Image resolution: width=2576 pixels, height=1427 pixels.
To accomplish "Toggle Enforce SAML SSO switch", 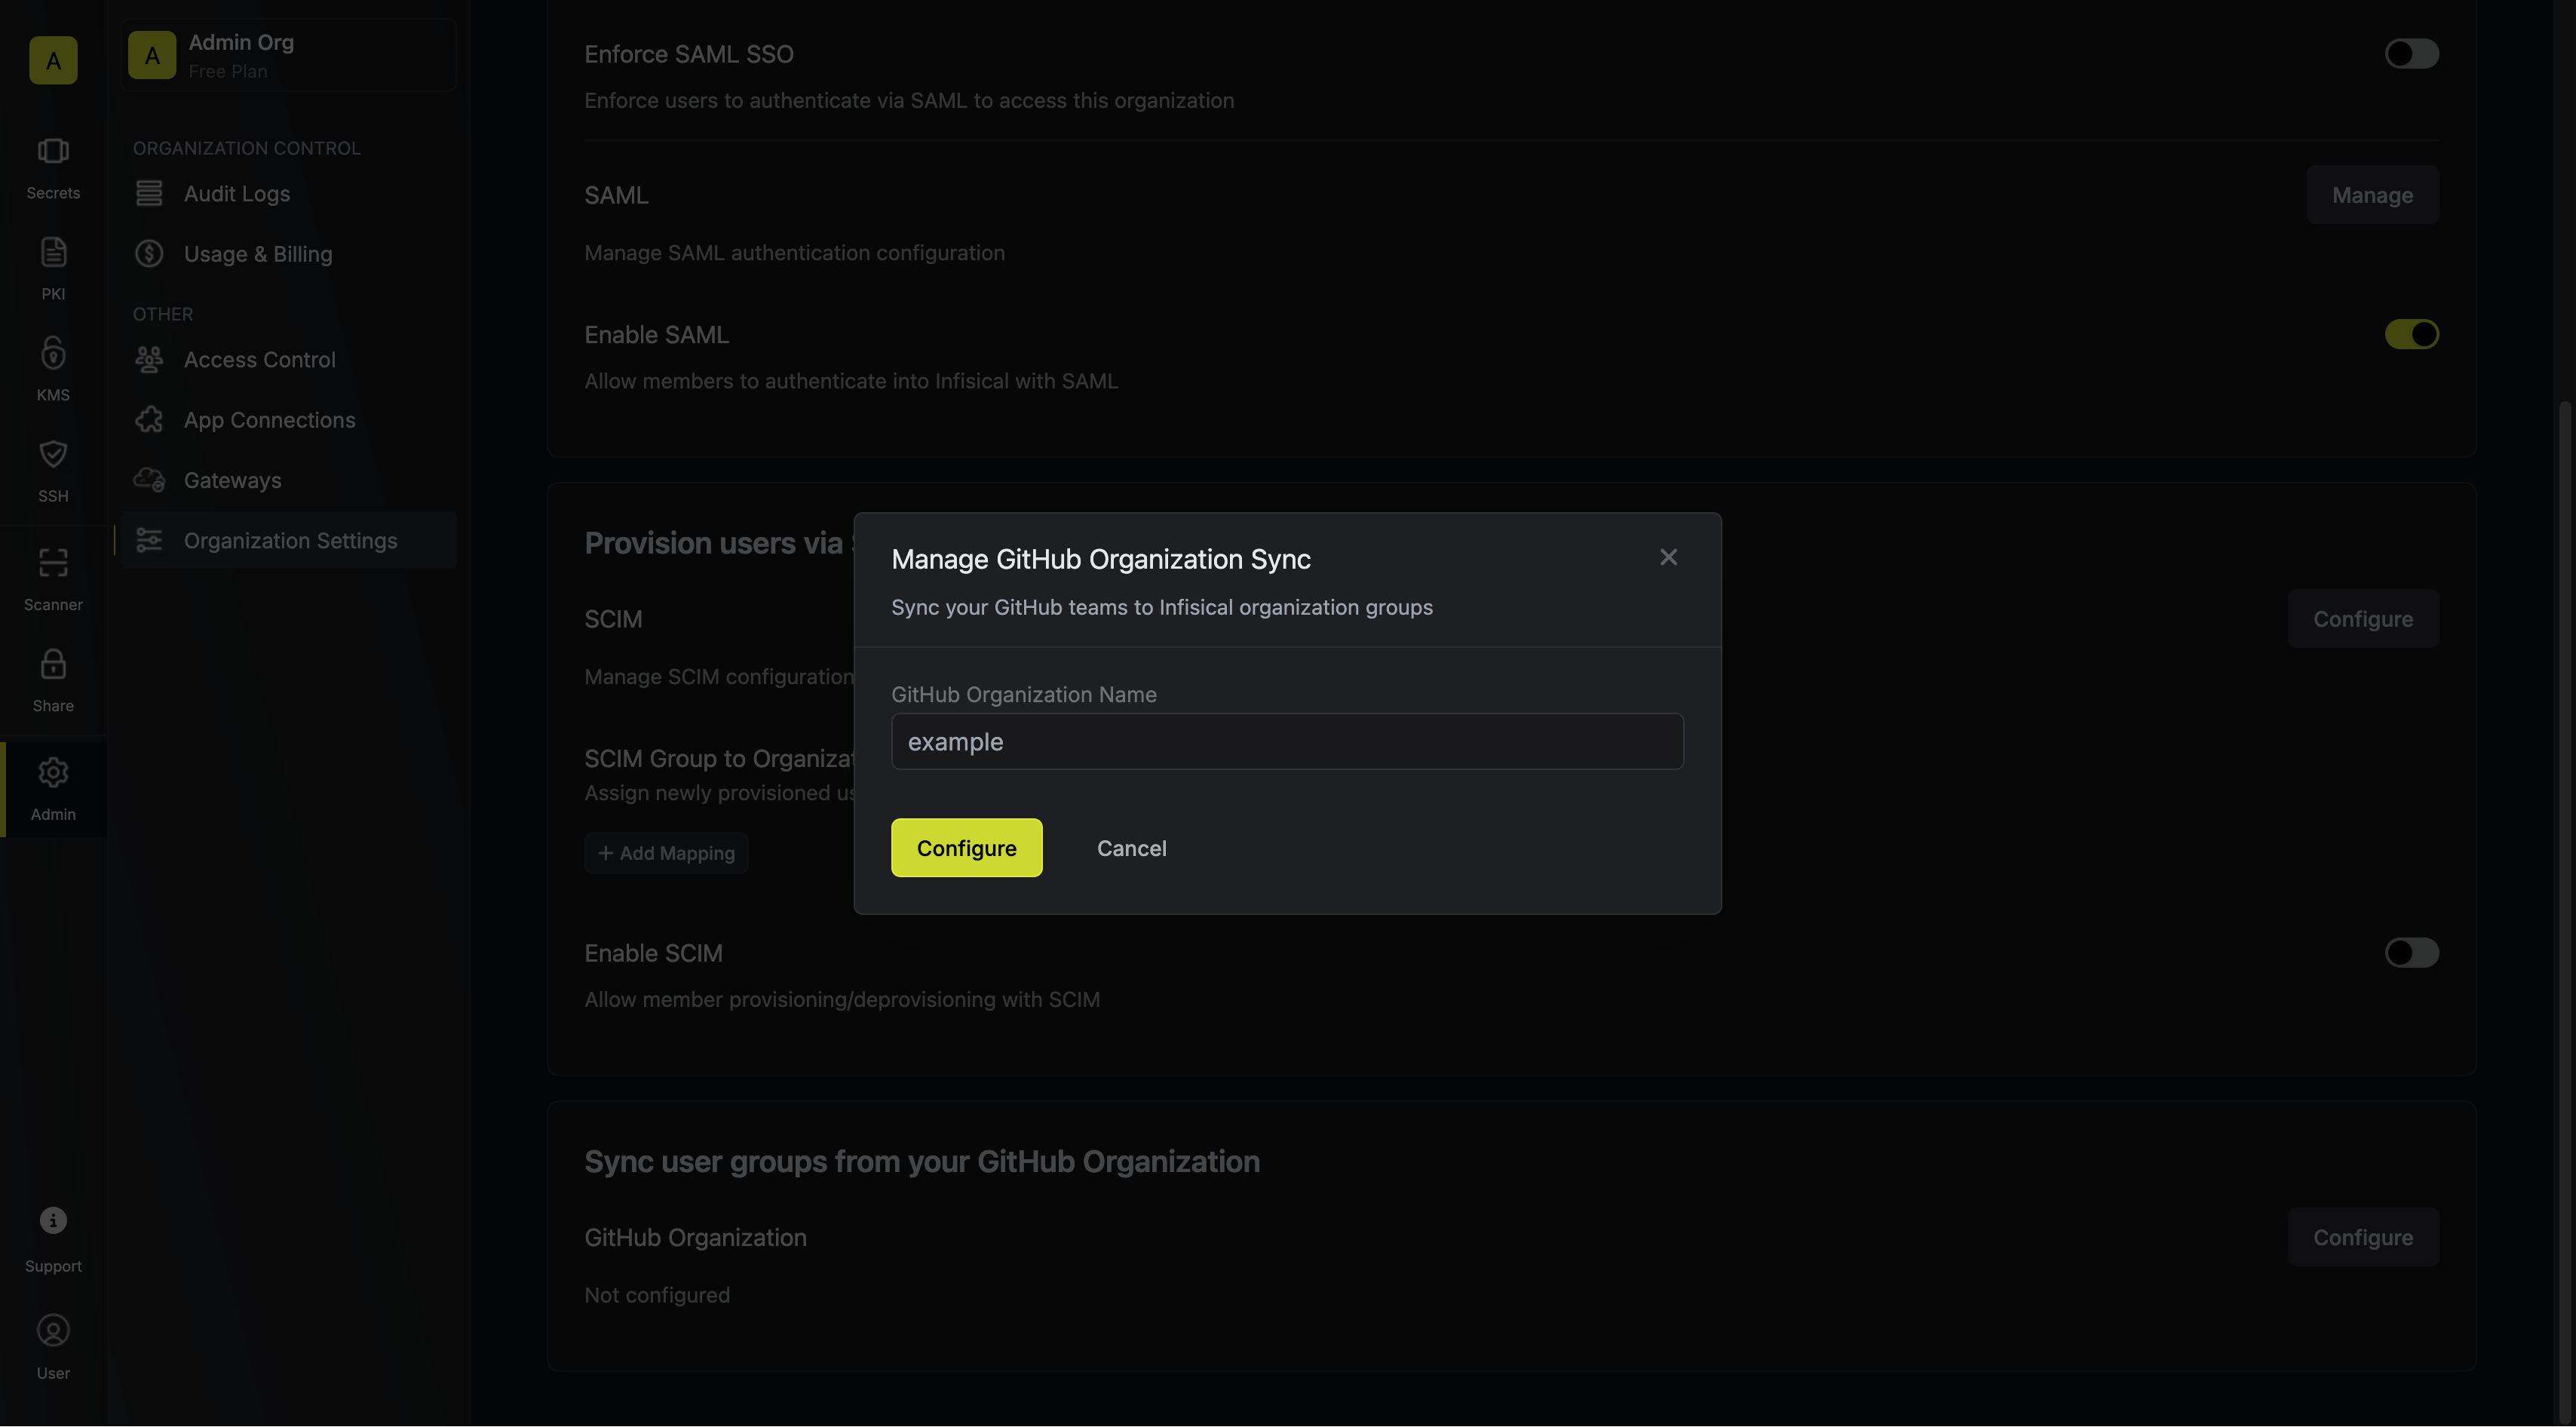I will pyautogui.click(x=2411, y=54).
